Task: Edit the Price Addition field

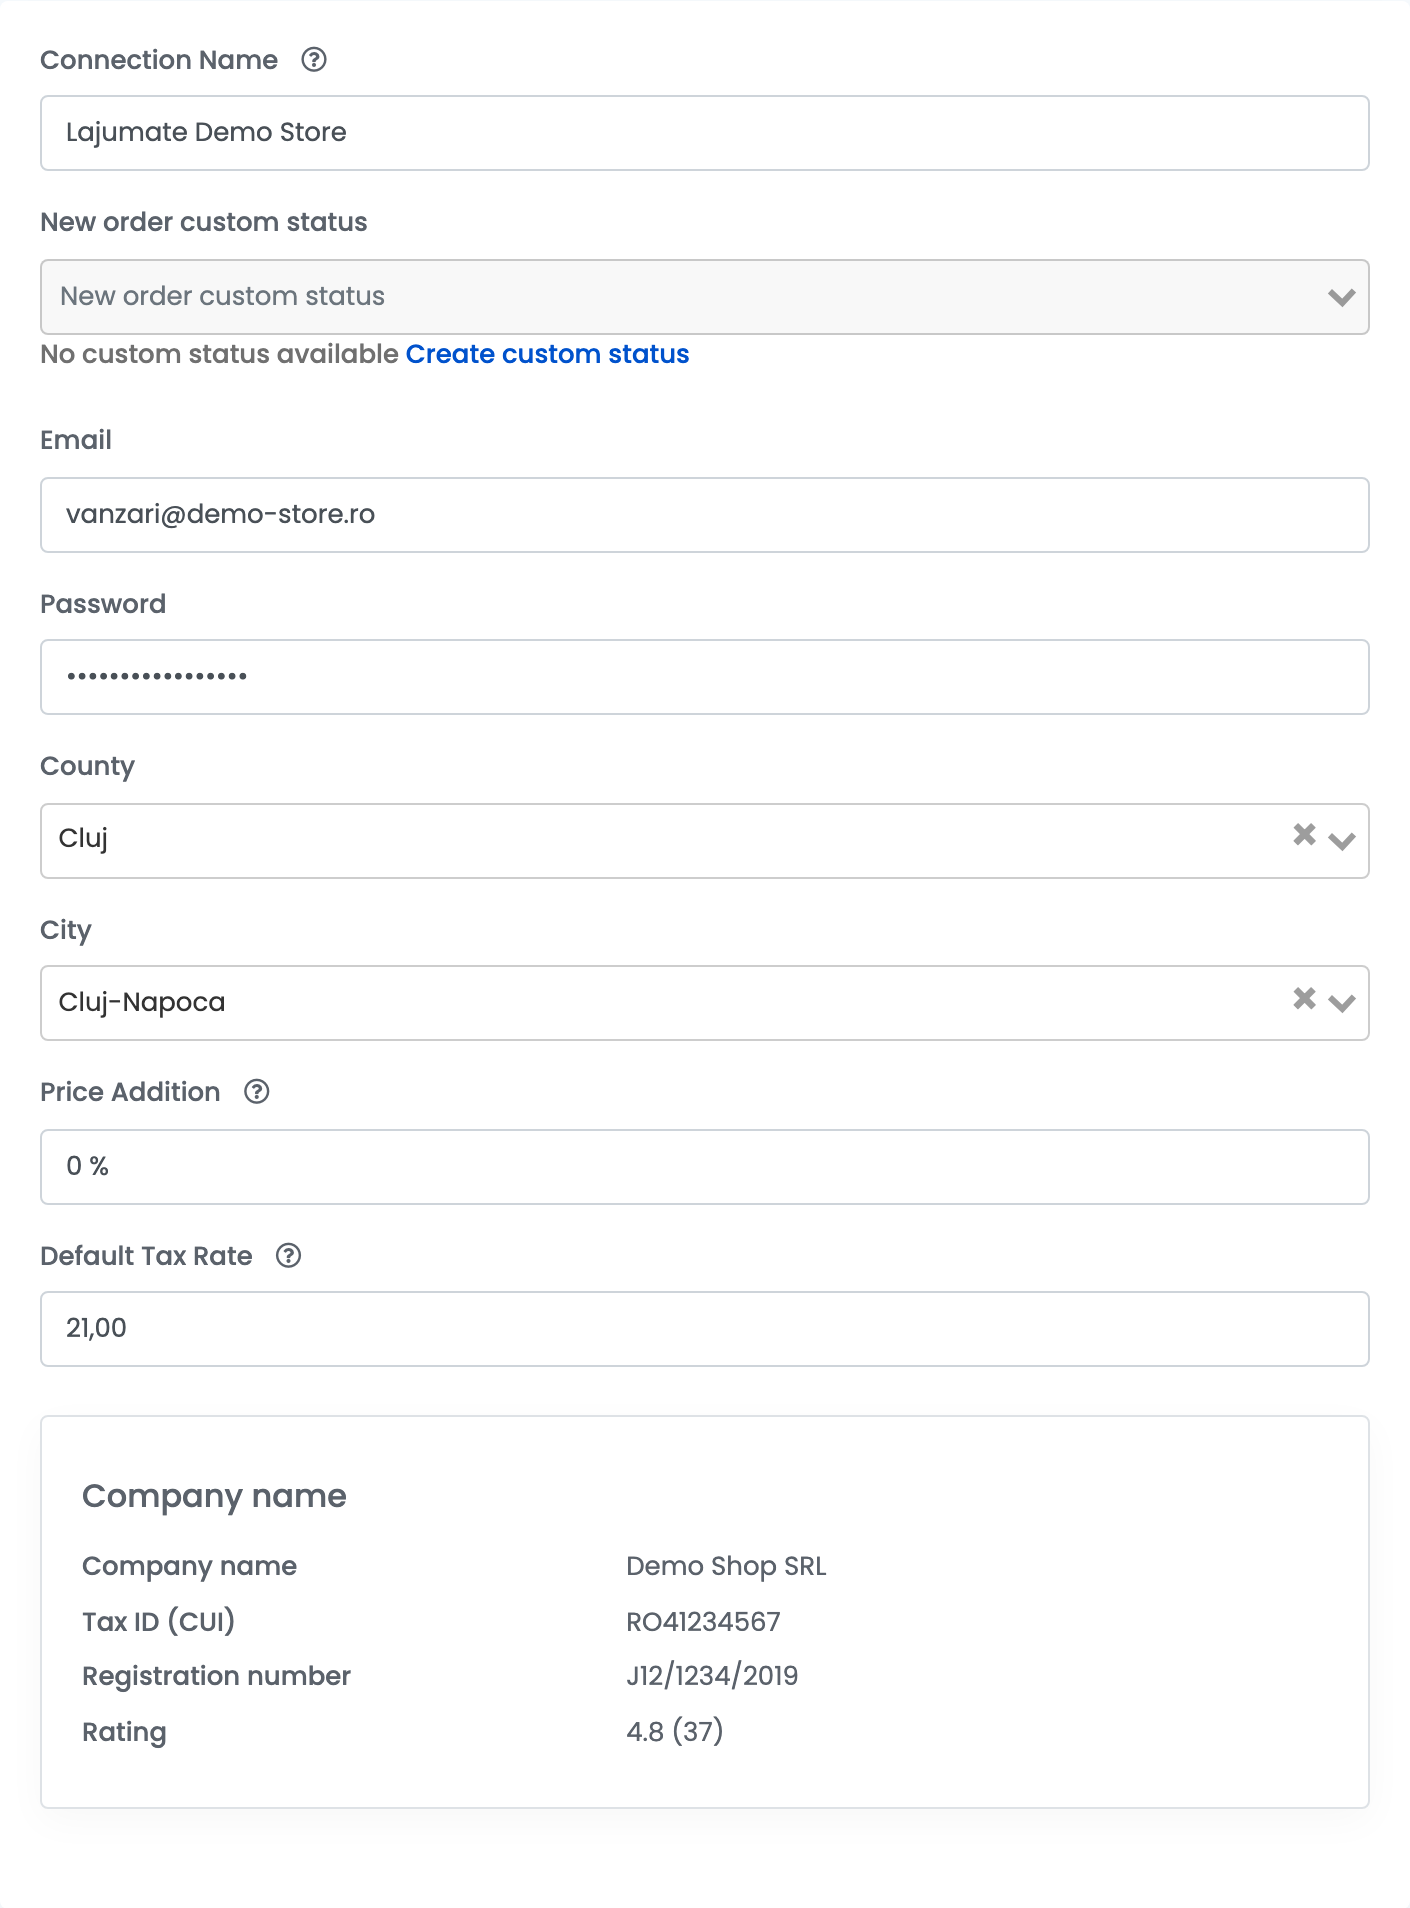Action: tap(705, 1167)
